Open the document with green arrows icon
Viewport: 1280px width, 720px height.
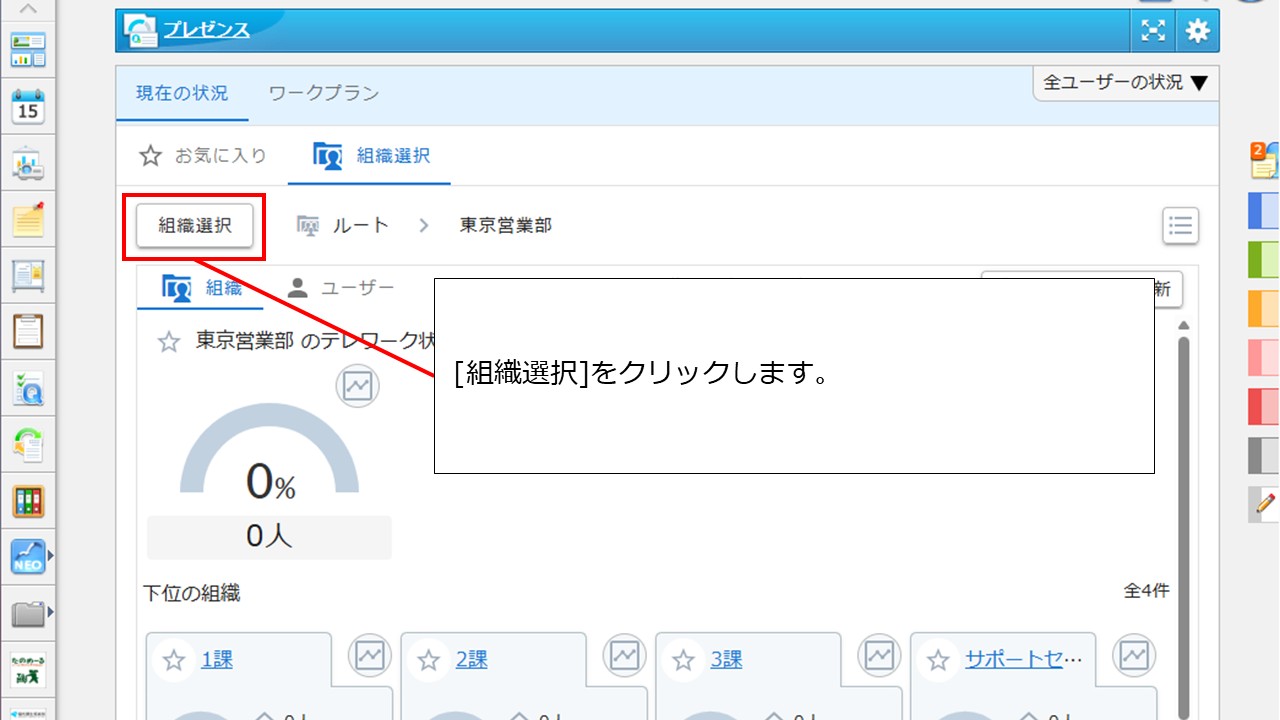coord(28,443)
